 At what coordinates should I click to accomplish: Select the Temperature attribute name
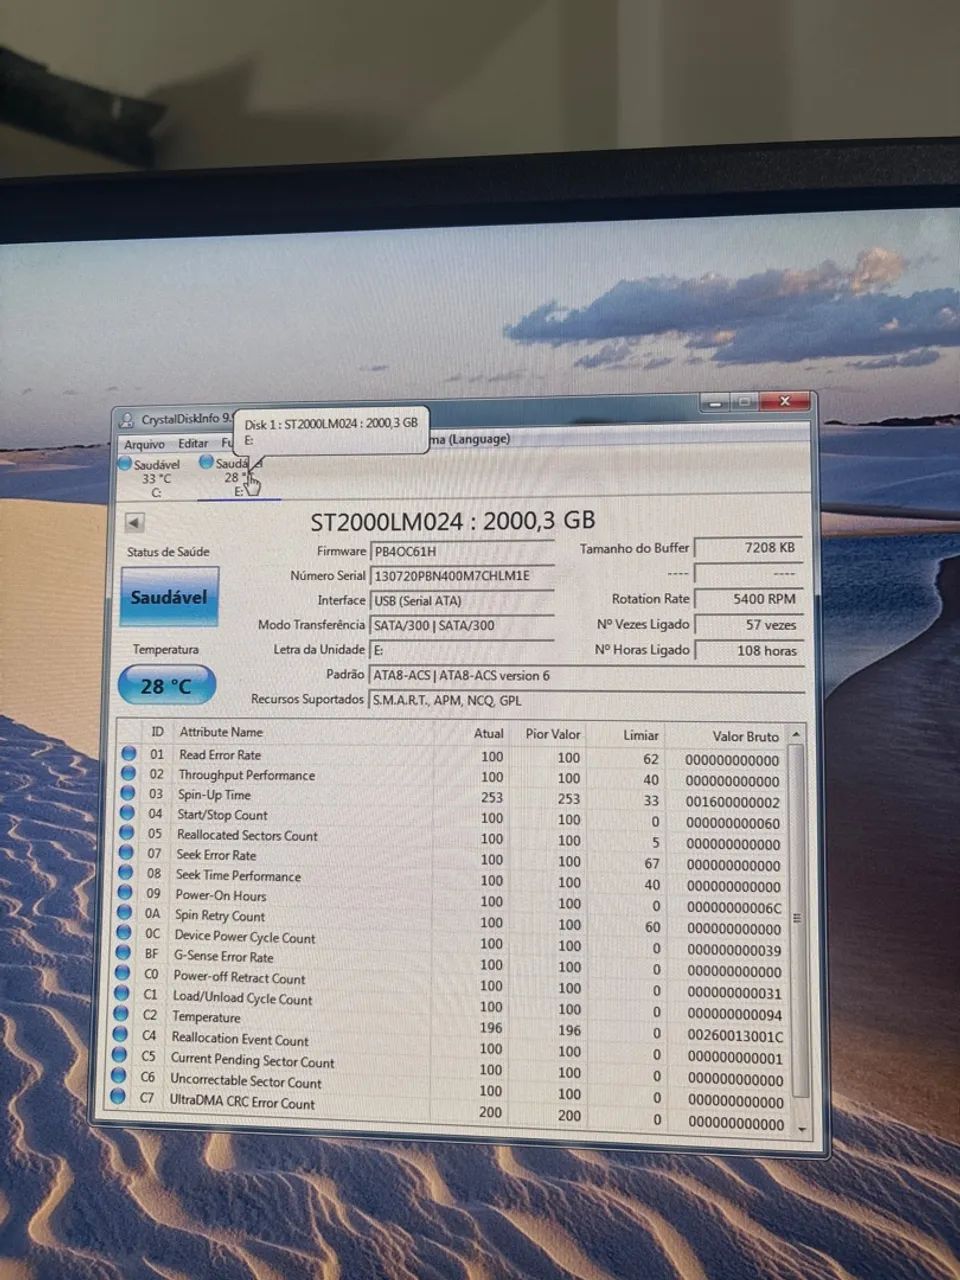click(206, 1018)
